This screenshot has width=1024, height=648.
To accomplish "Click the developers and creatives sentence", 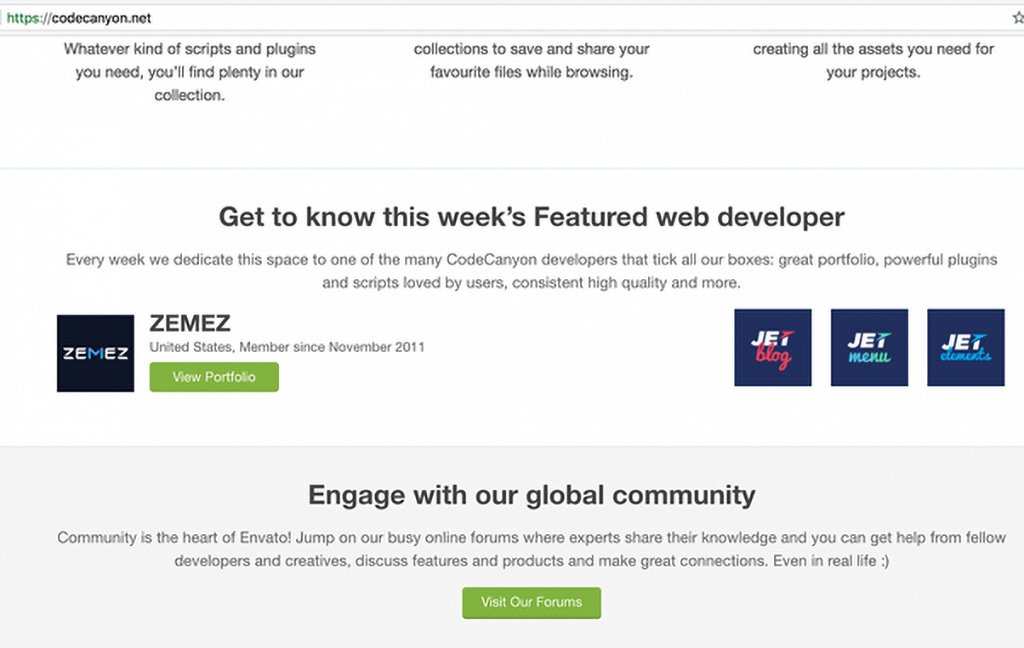I will click(532, 561).
